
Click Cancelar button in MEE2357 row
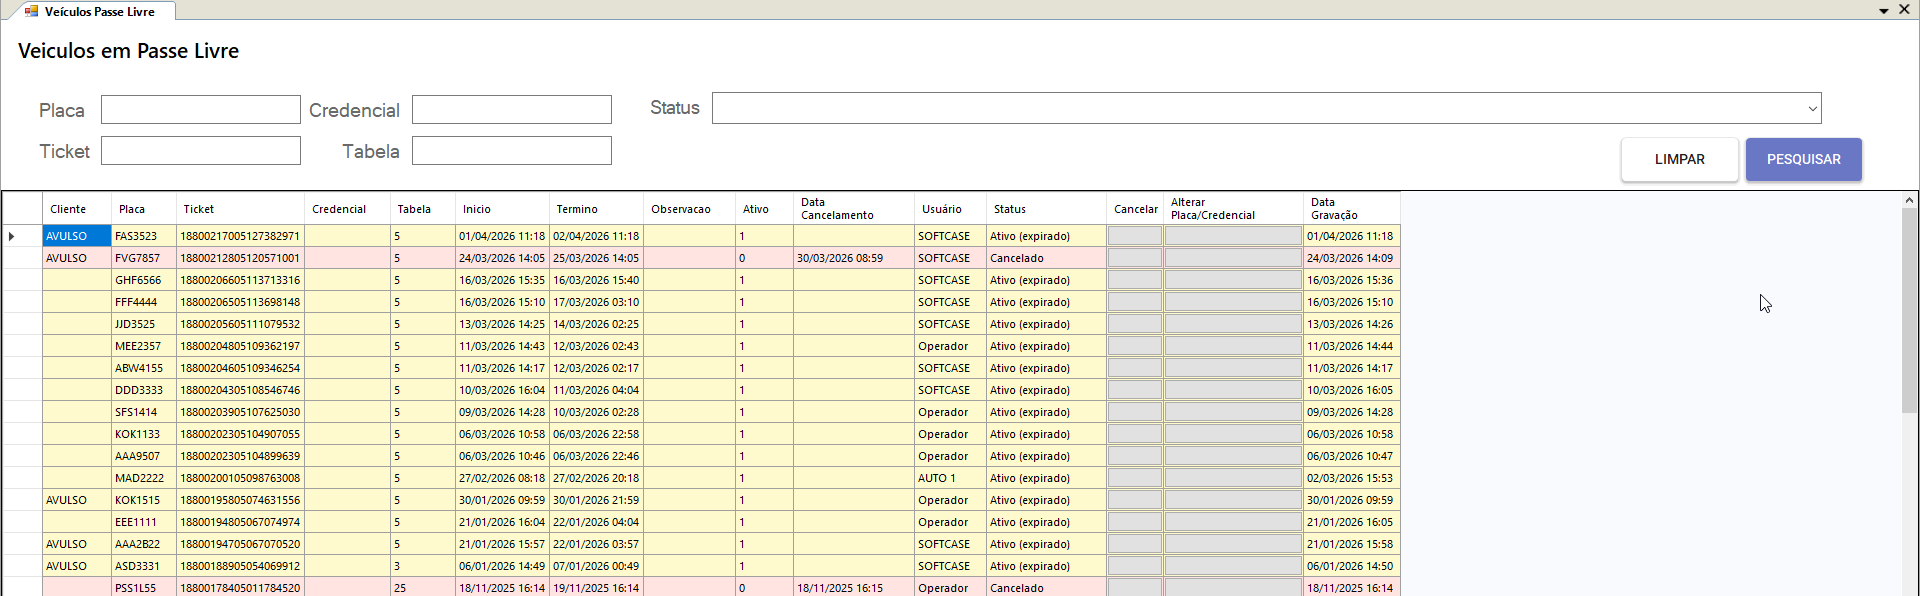tap(1135, 346)
